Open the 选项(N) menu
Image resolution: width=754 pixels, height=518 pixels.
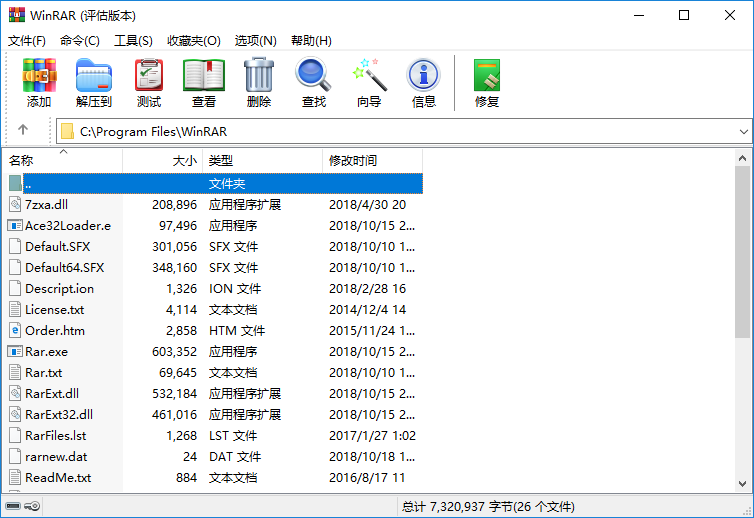point(256,41)
